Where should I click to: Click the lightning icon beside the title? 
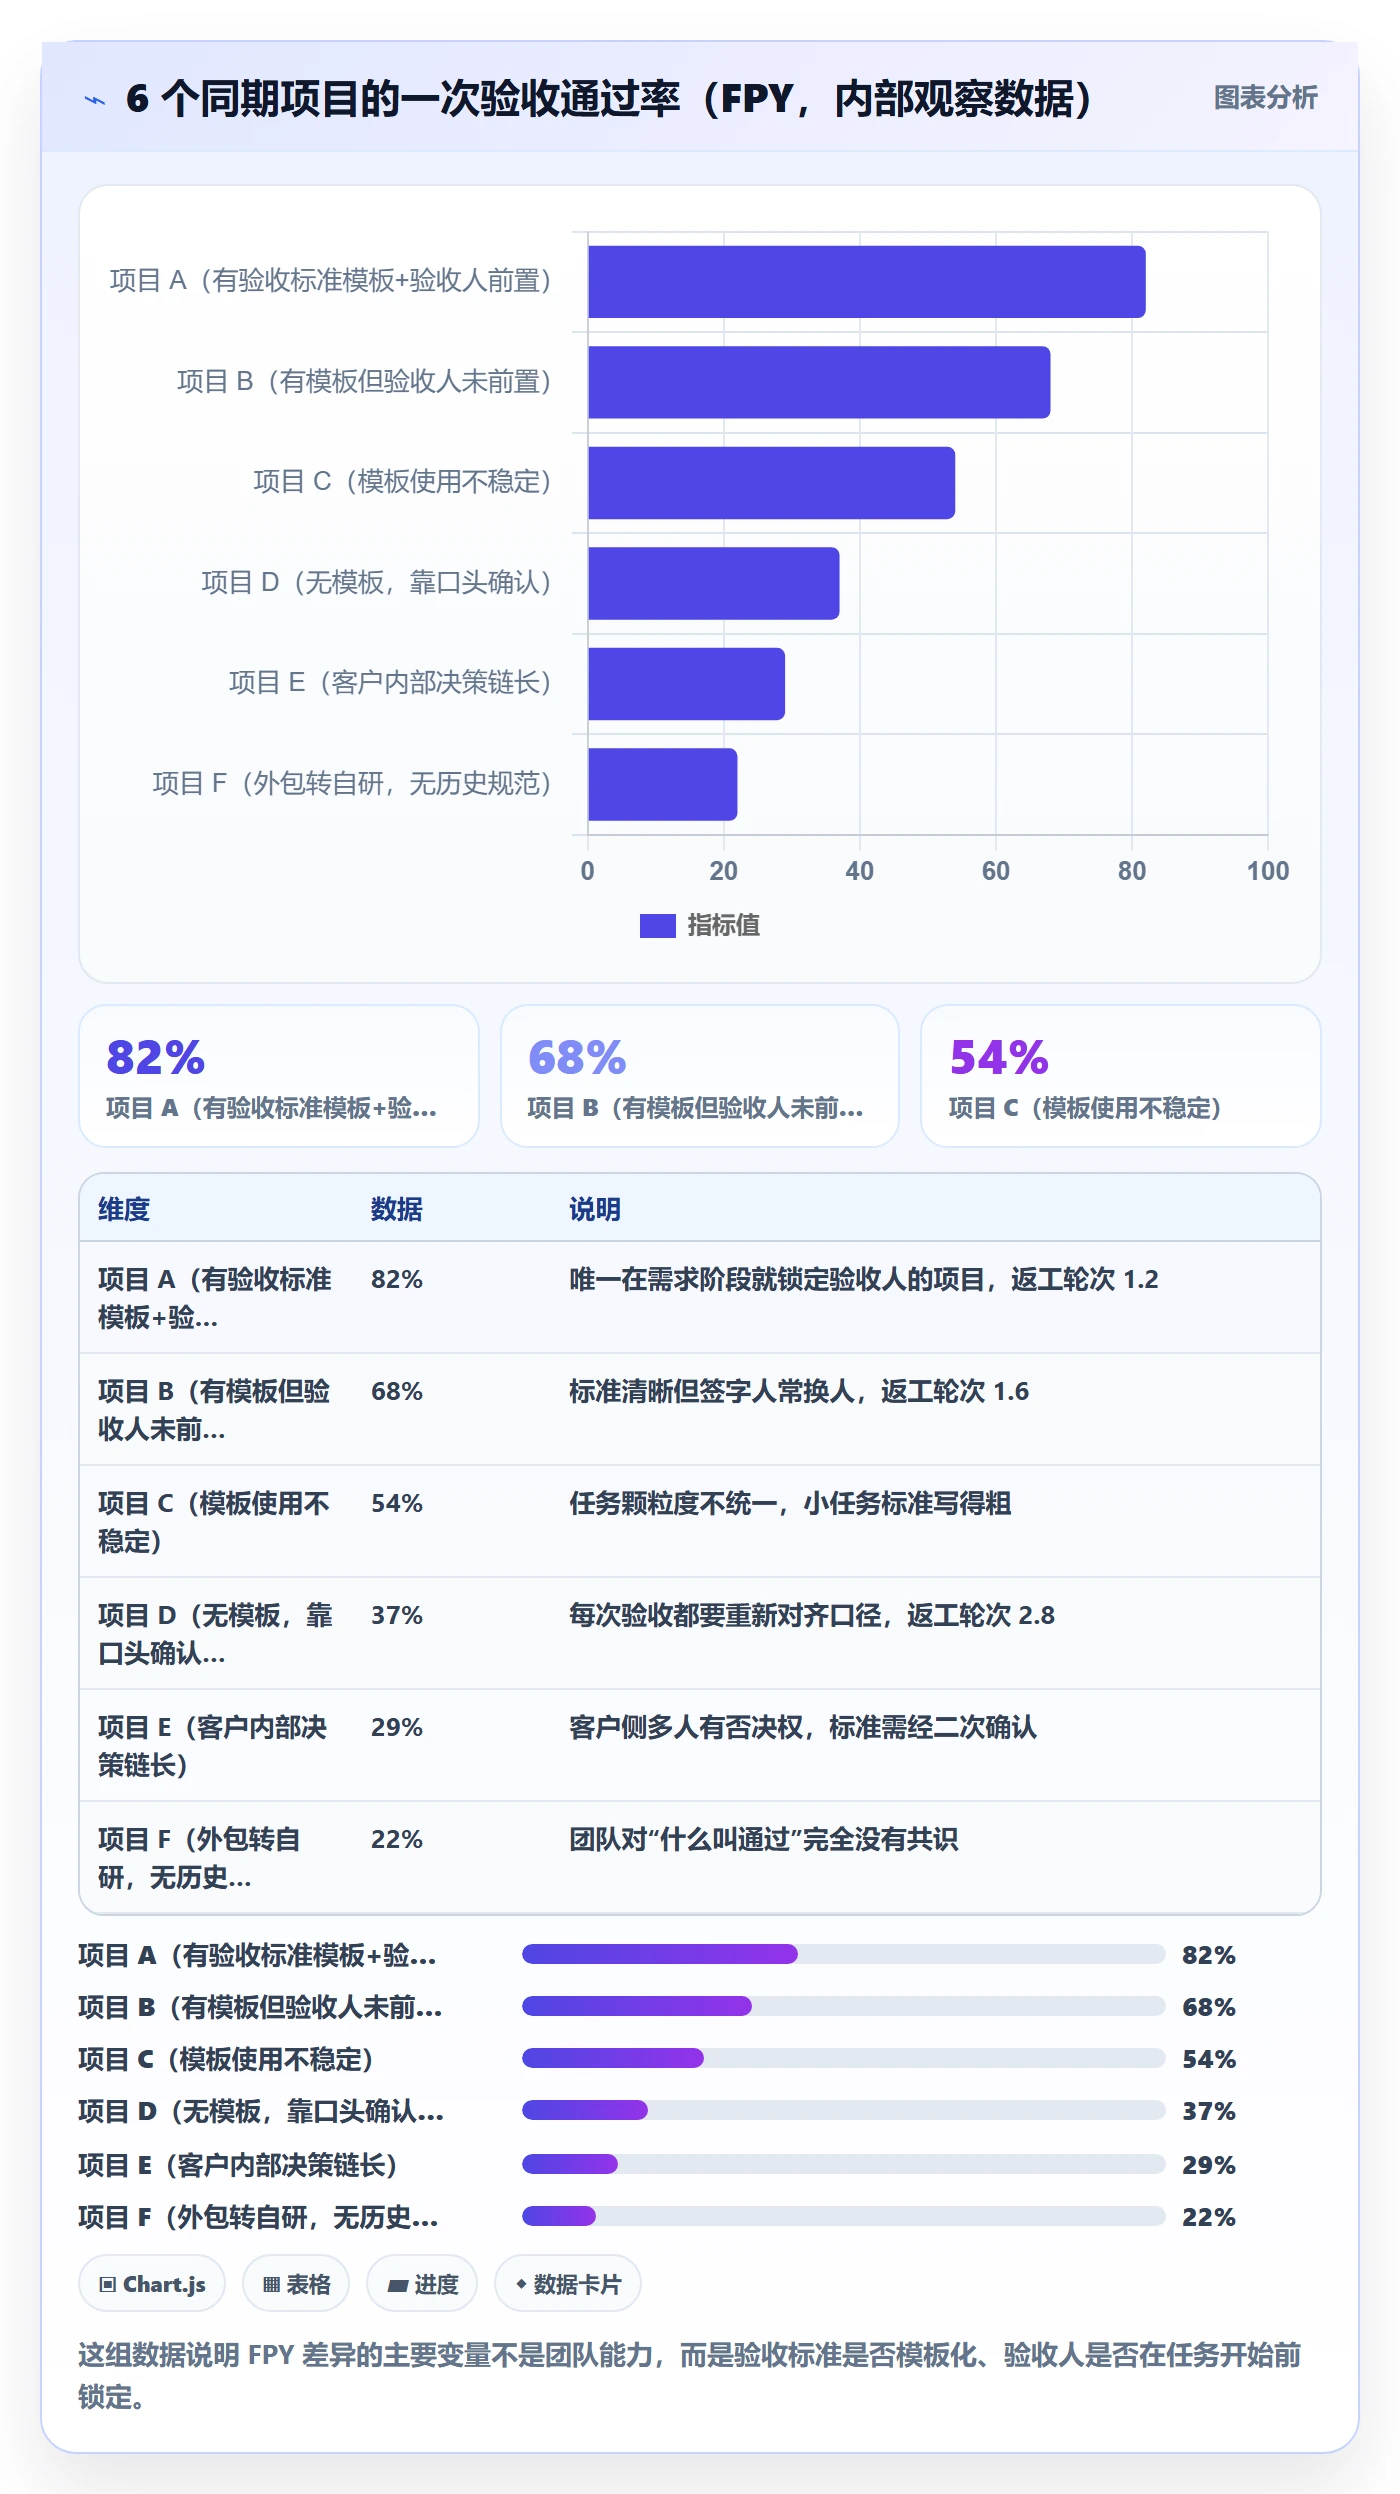(x=95, y=100)
